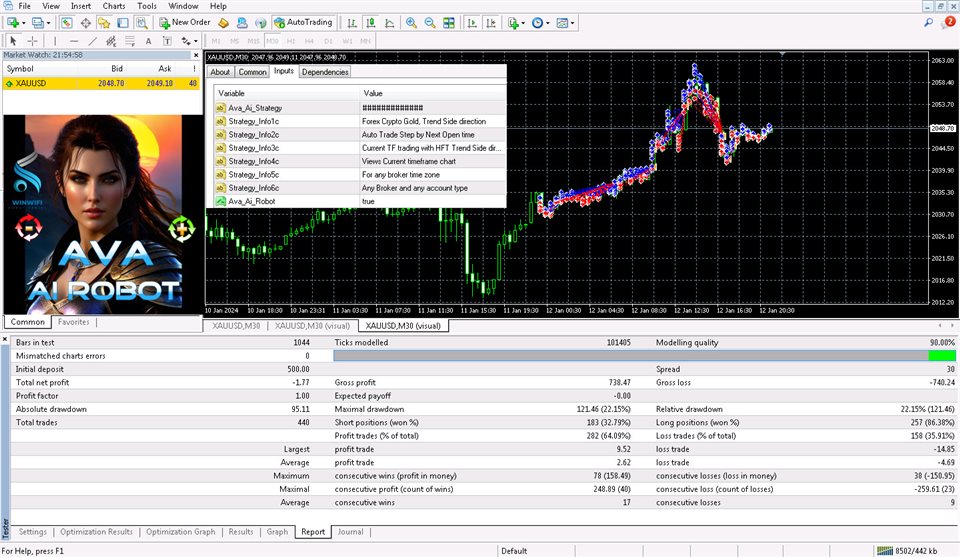Screen dimensions: 960x557
Task: Select the Favorites tab under Market Watch
Action: pos(73,322)
